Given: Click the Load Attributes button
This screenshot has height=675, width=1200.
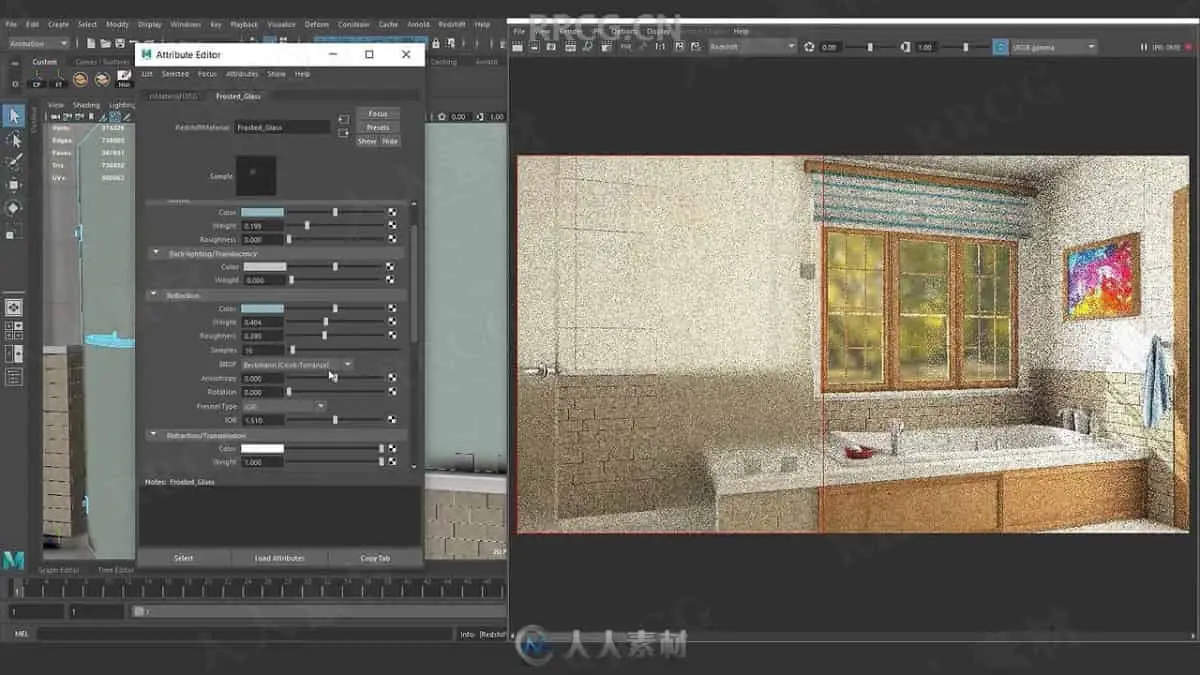Looking at the screenshot, I should tap(279, 558).
